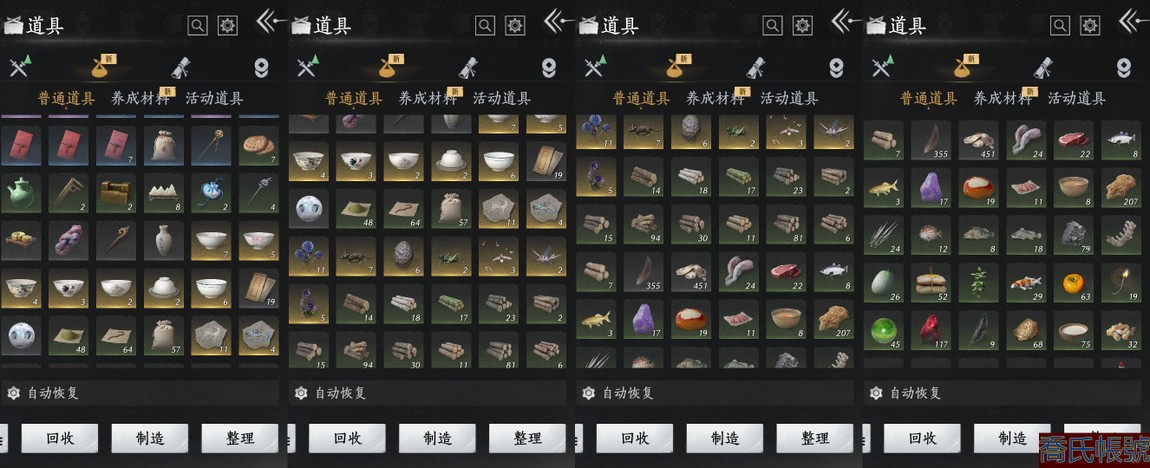The width and height of the screenshot is (1150, 468).
Task: Open the crossed swords equipment category in the second panel
Action: [x=307, y=67]
